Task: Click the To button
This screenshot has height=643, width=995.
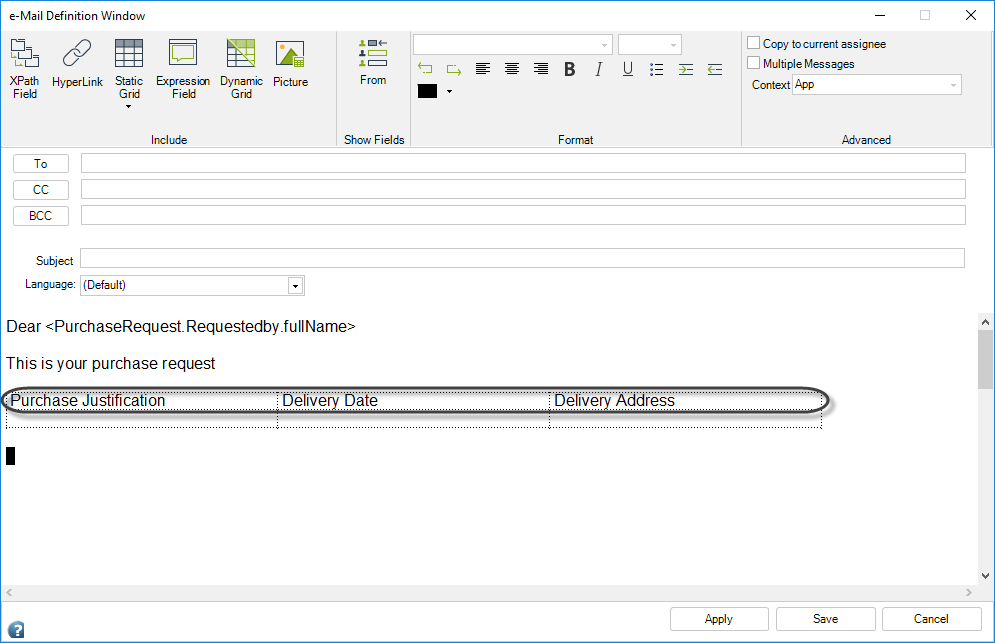Action: point(41,164)
